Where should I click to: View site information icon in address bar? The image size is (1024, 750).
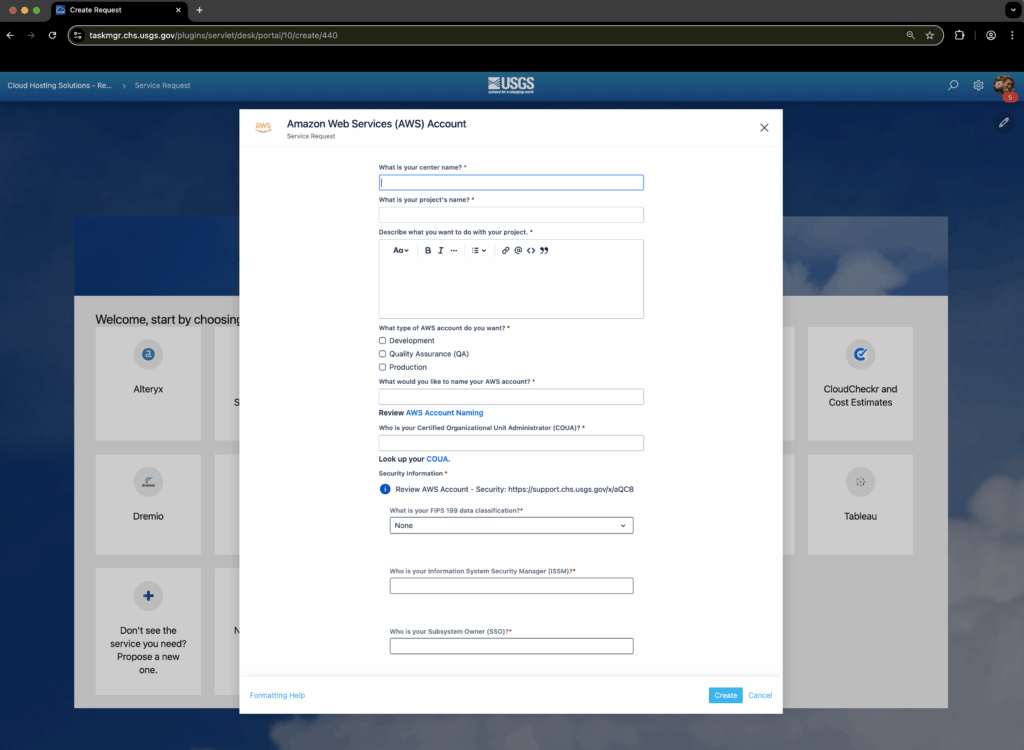(78, 35)
